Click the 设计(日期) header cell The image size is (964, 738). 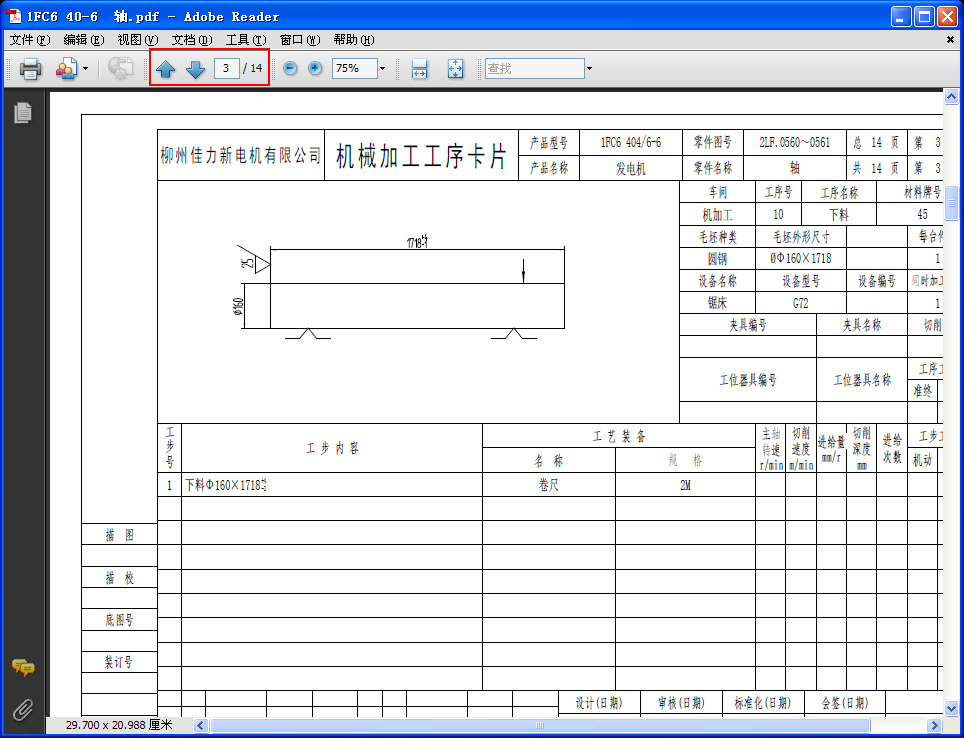[599, 703]
